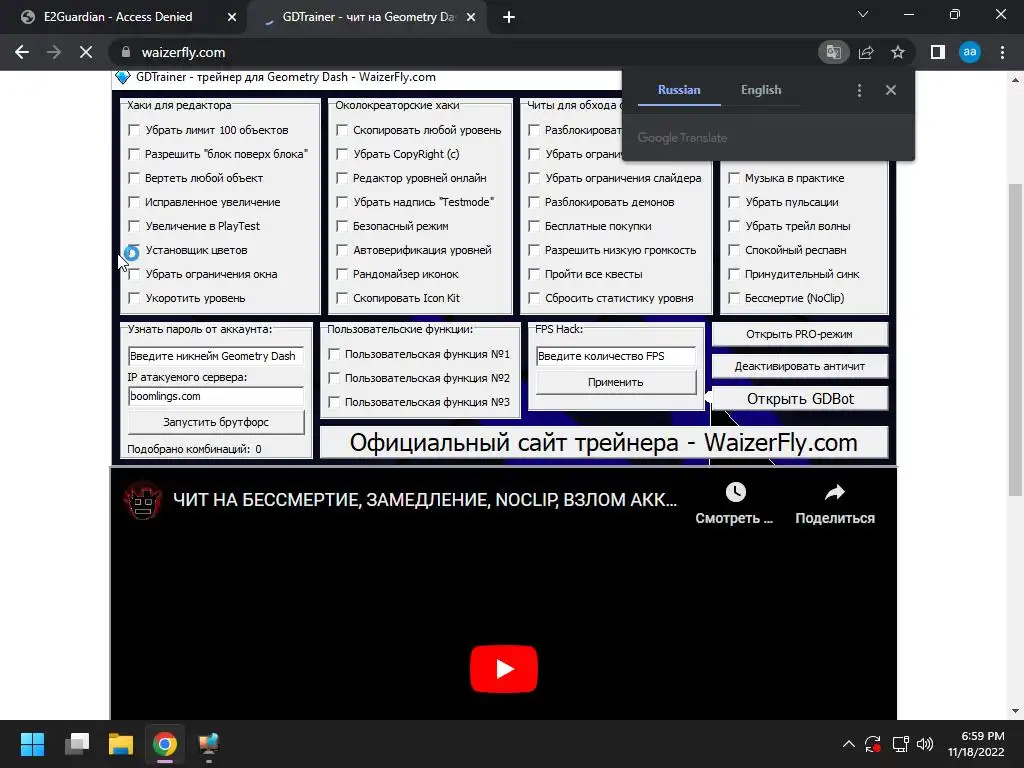Screen dimensions: 1024x768
Task: Click the WaizerFly.com official site banner
Action: pos(603,443)
